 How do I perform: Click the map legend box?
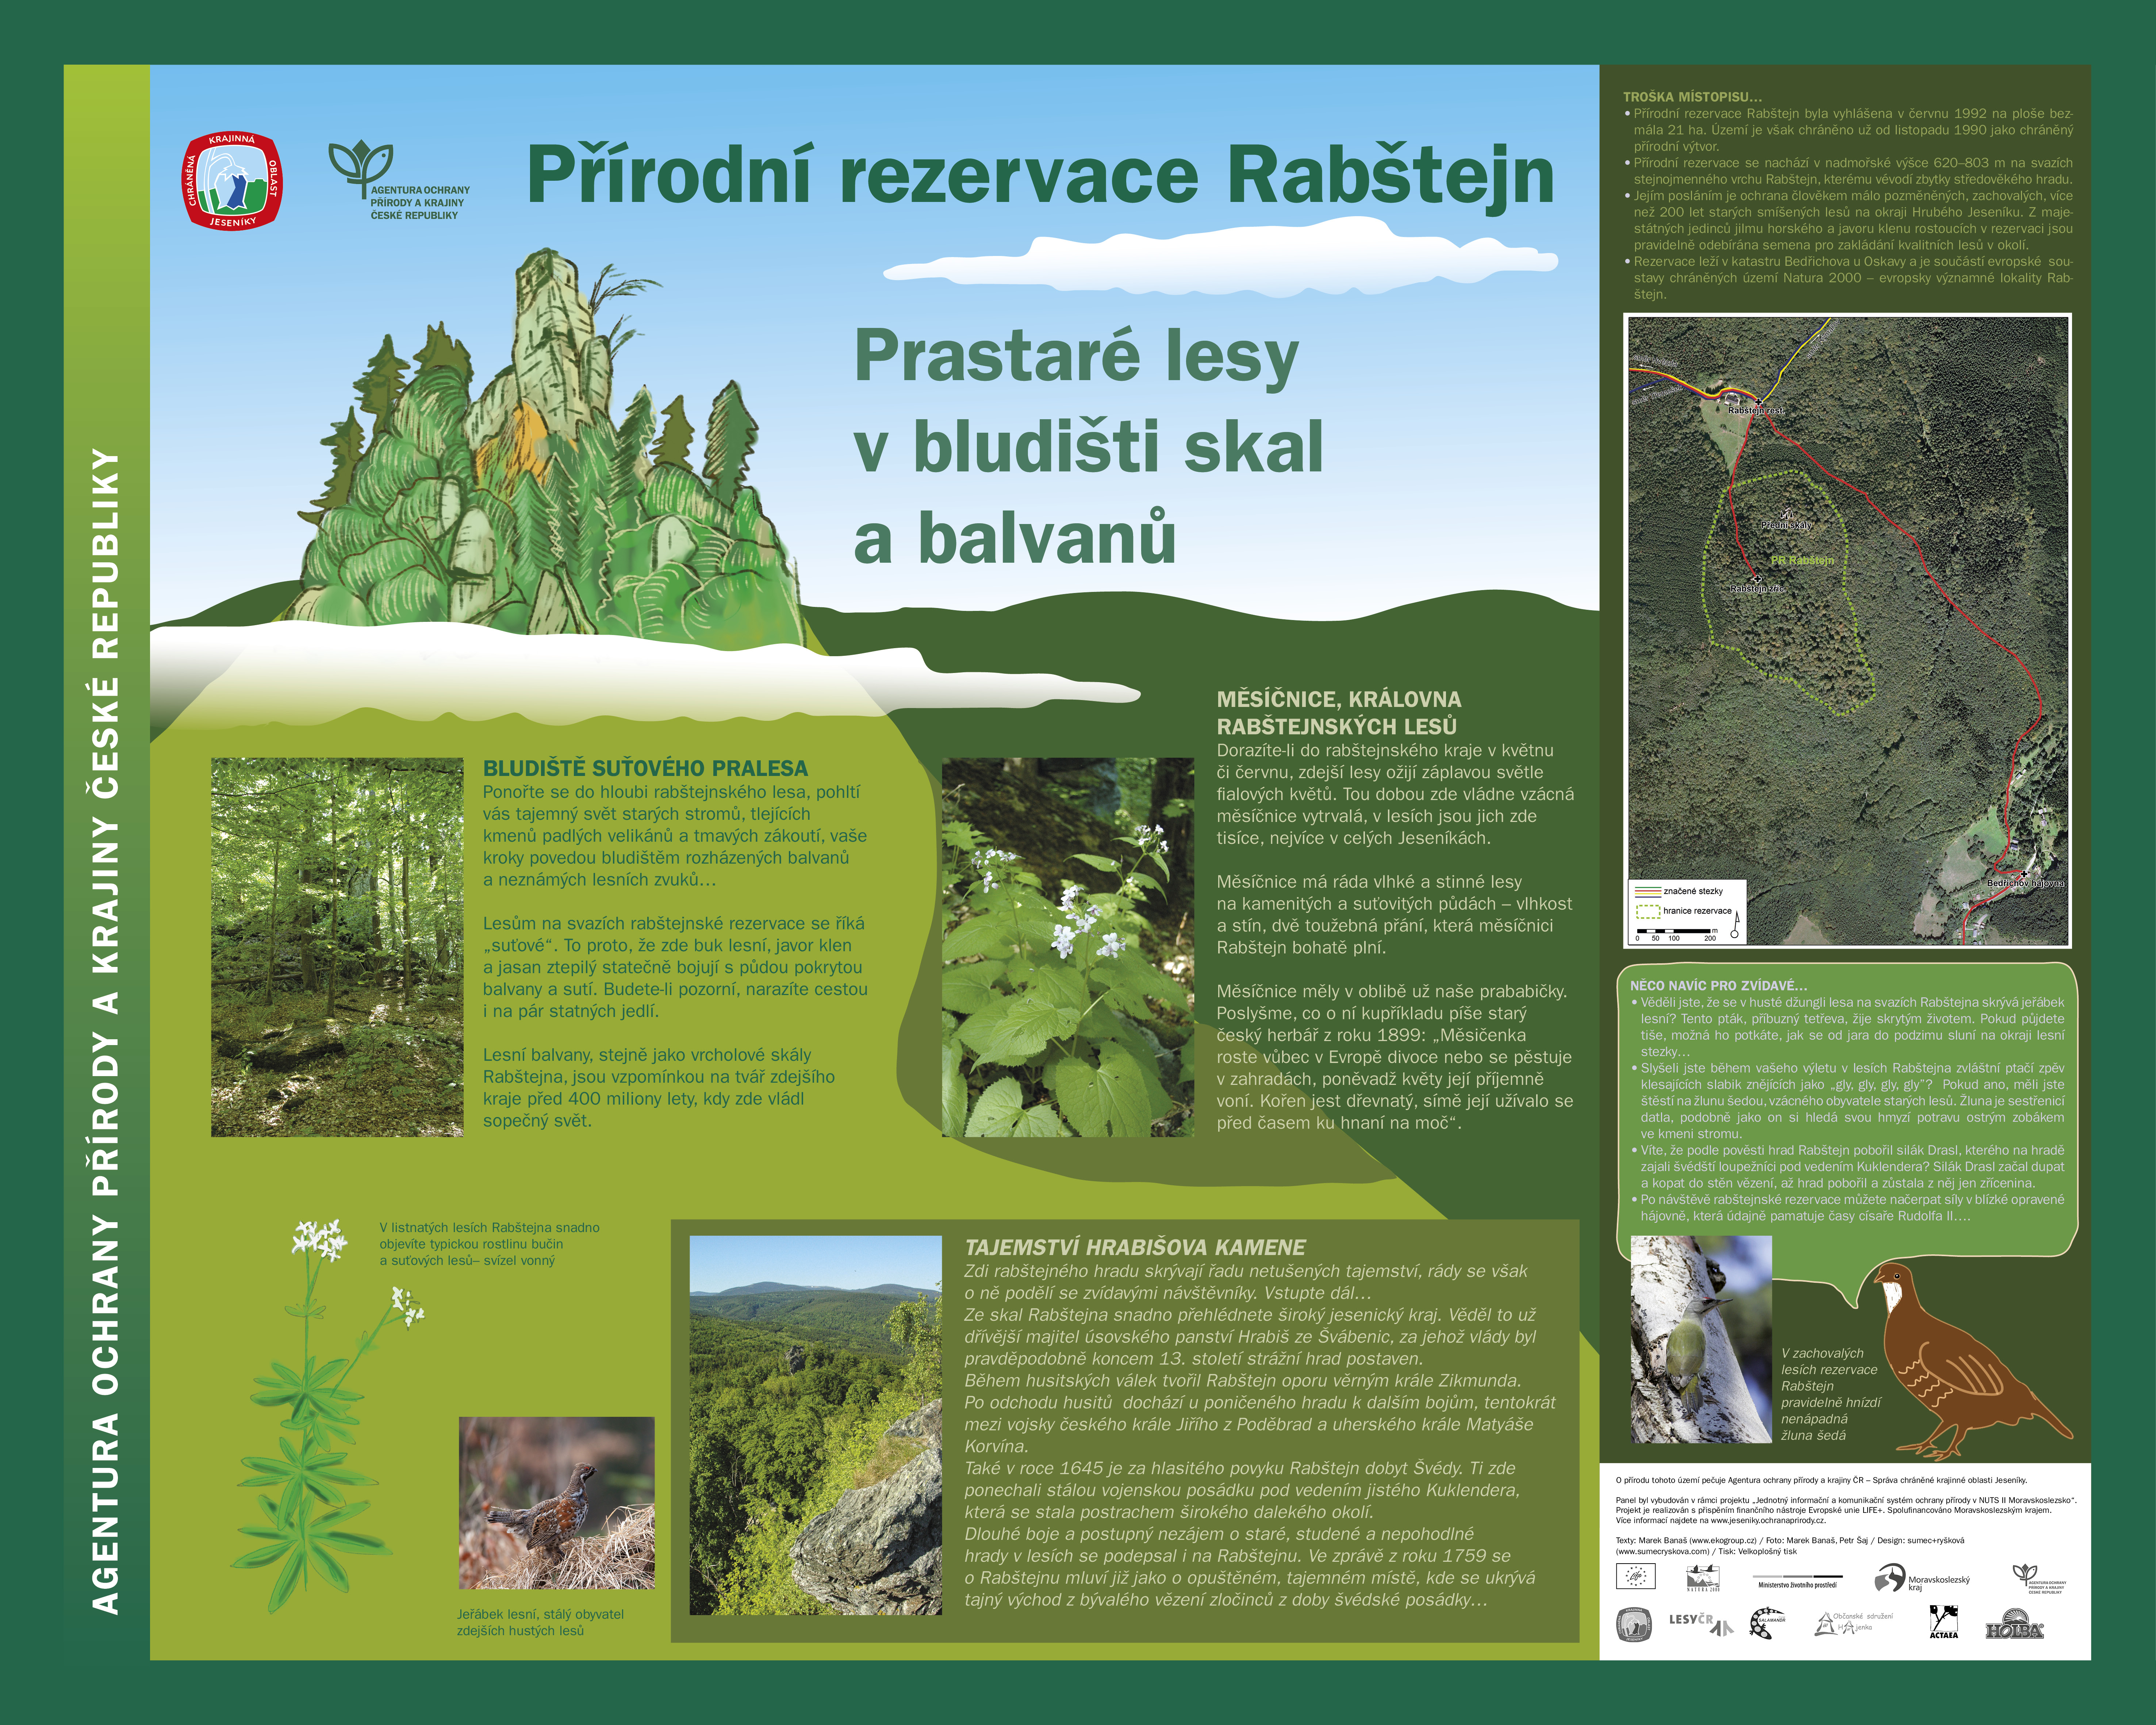click(x=1686, y=912)
